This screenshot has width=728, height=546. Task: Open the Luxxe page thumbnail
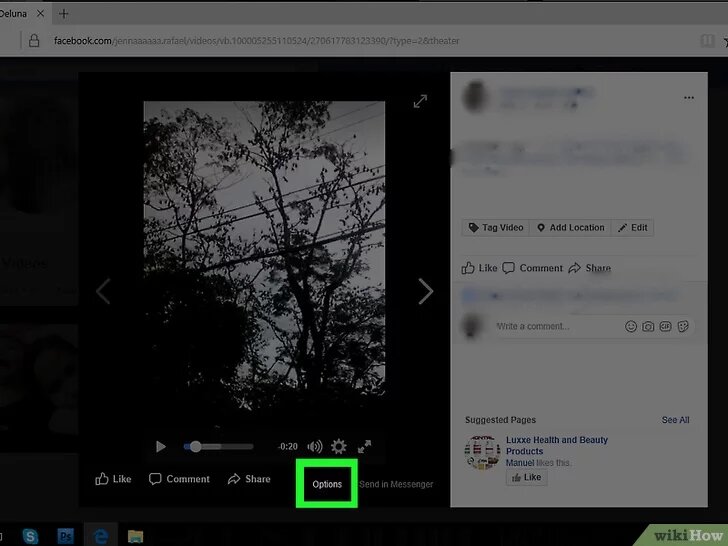coord(482,452)
